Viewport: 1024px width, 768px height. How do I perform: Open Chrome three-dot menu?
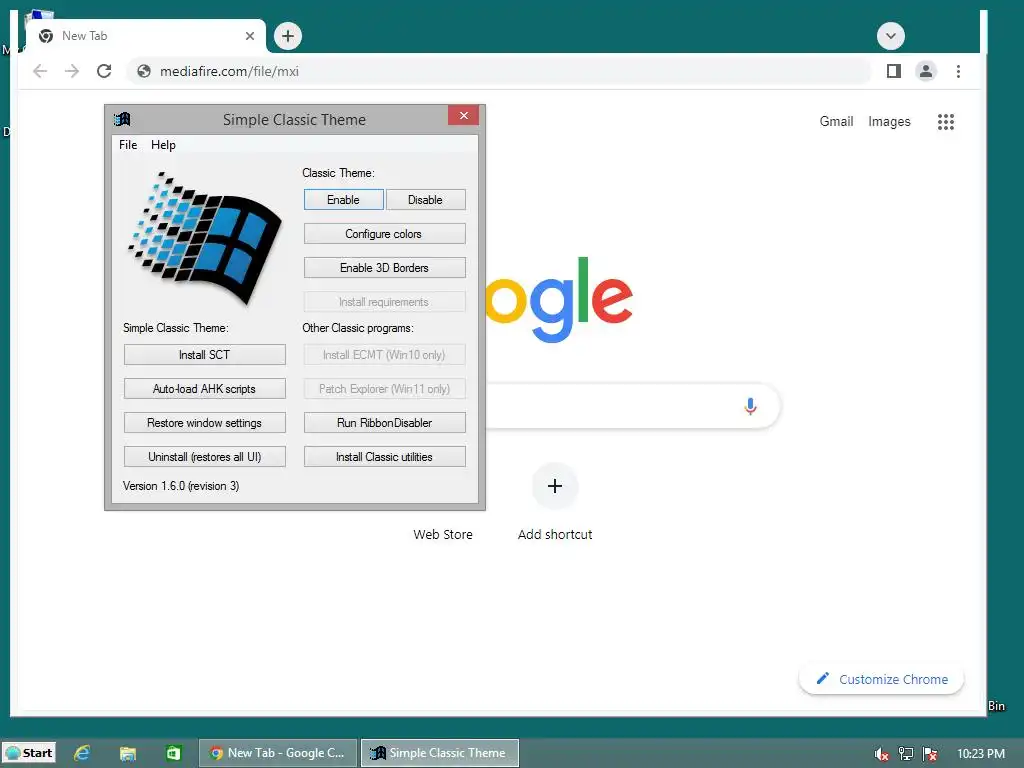pyautogui.click(x=958, y=71)
